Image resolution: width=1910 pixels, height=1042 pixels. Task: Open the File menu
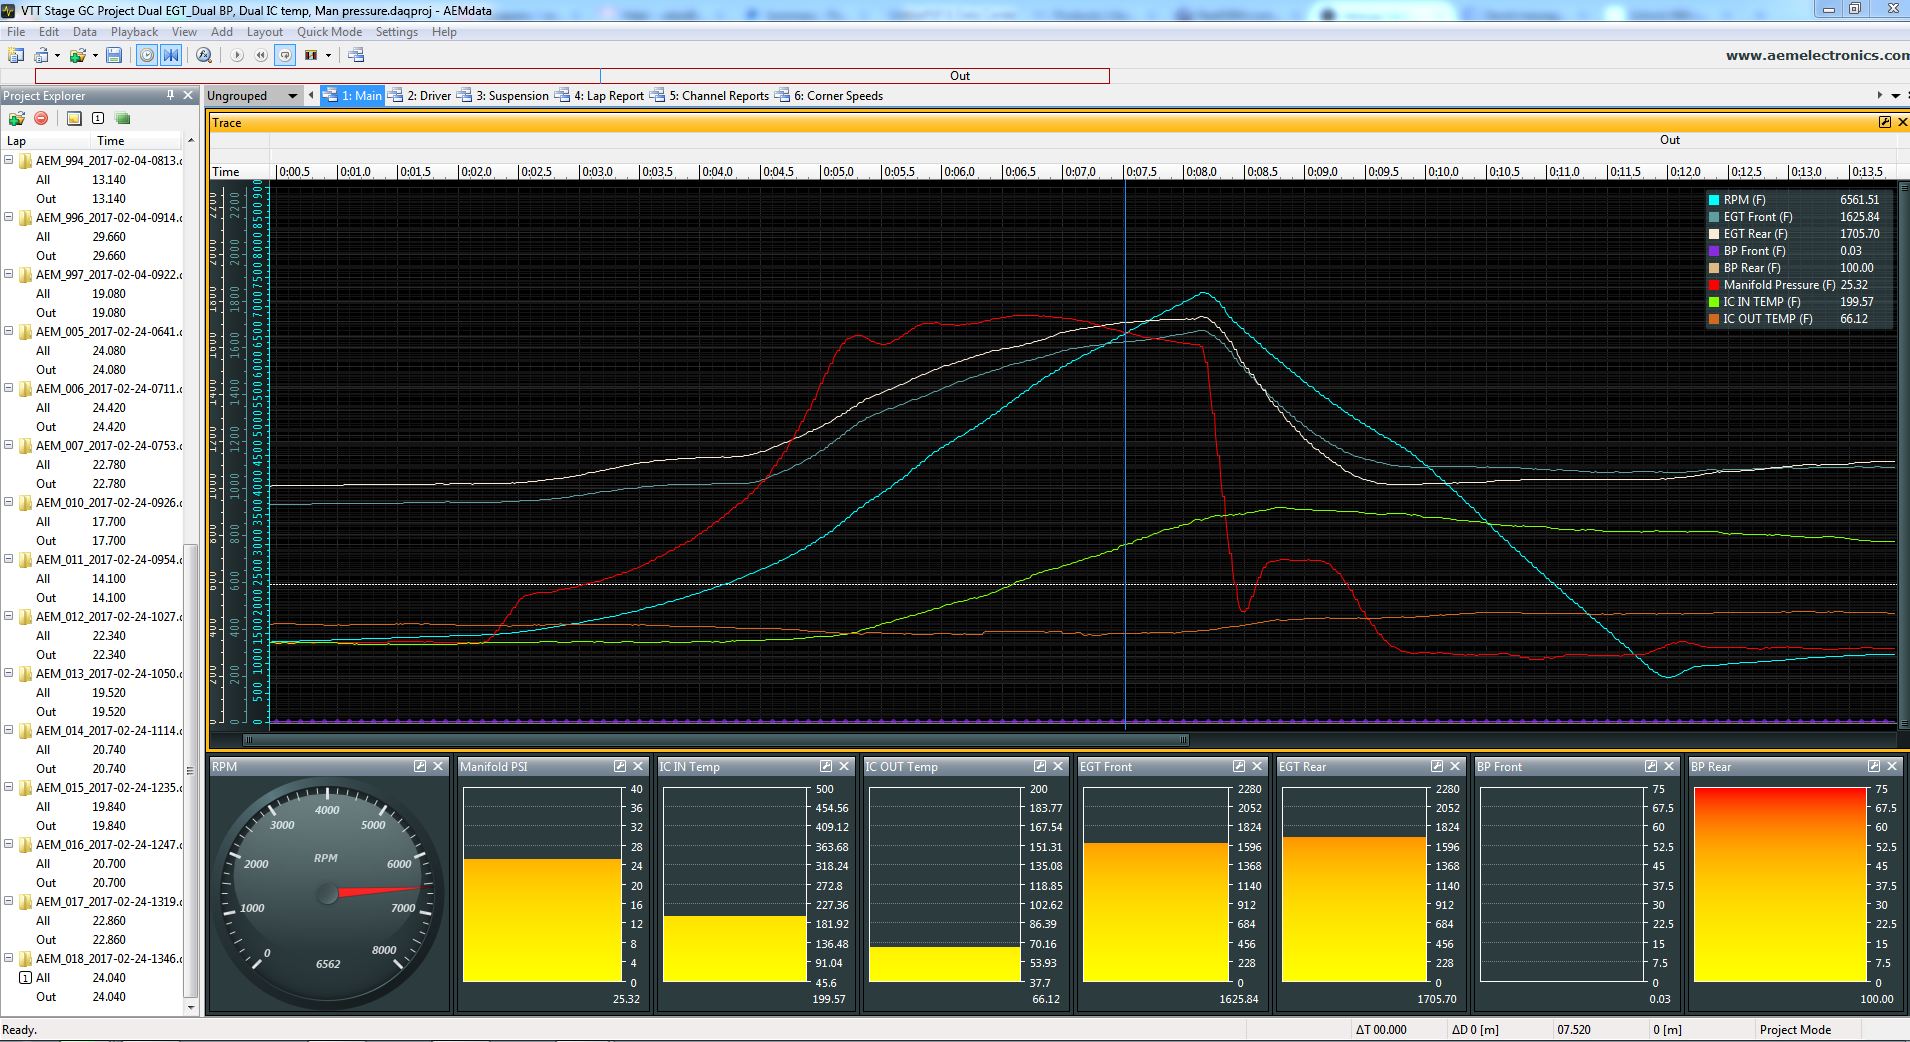16,32
